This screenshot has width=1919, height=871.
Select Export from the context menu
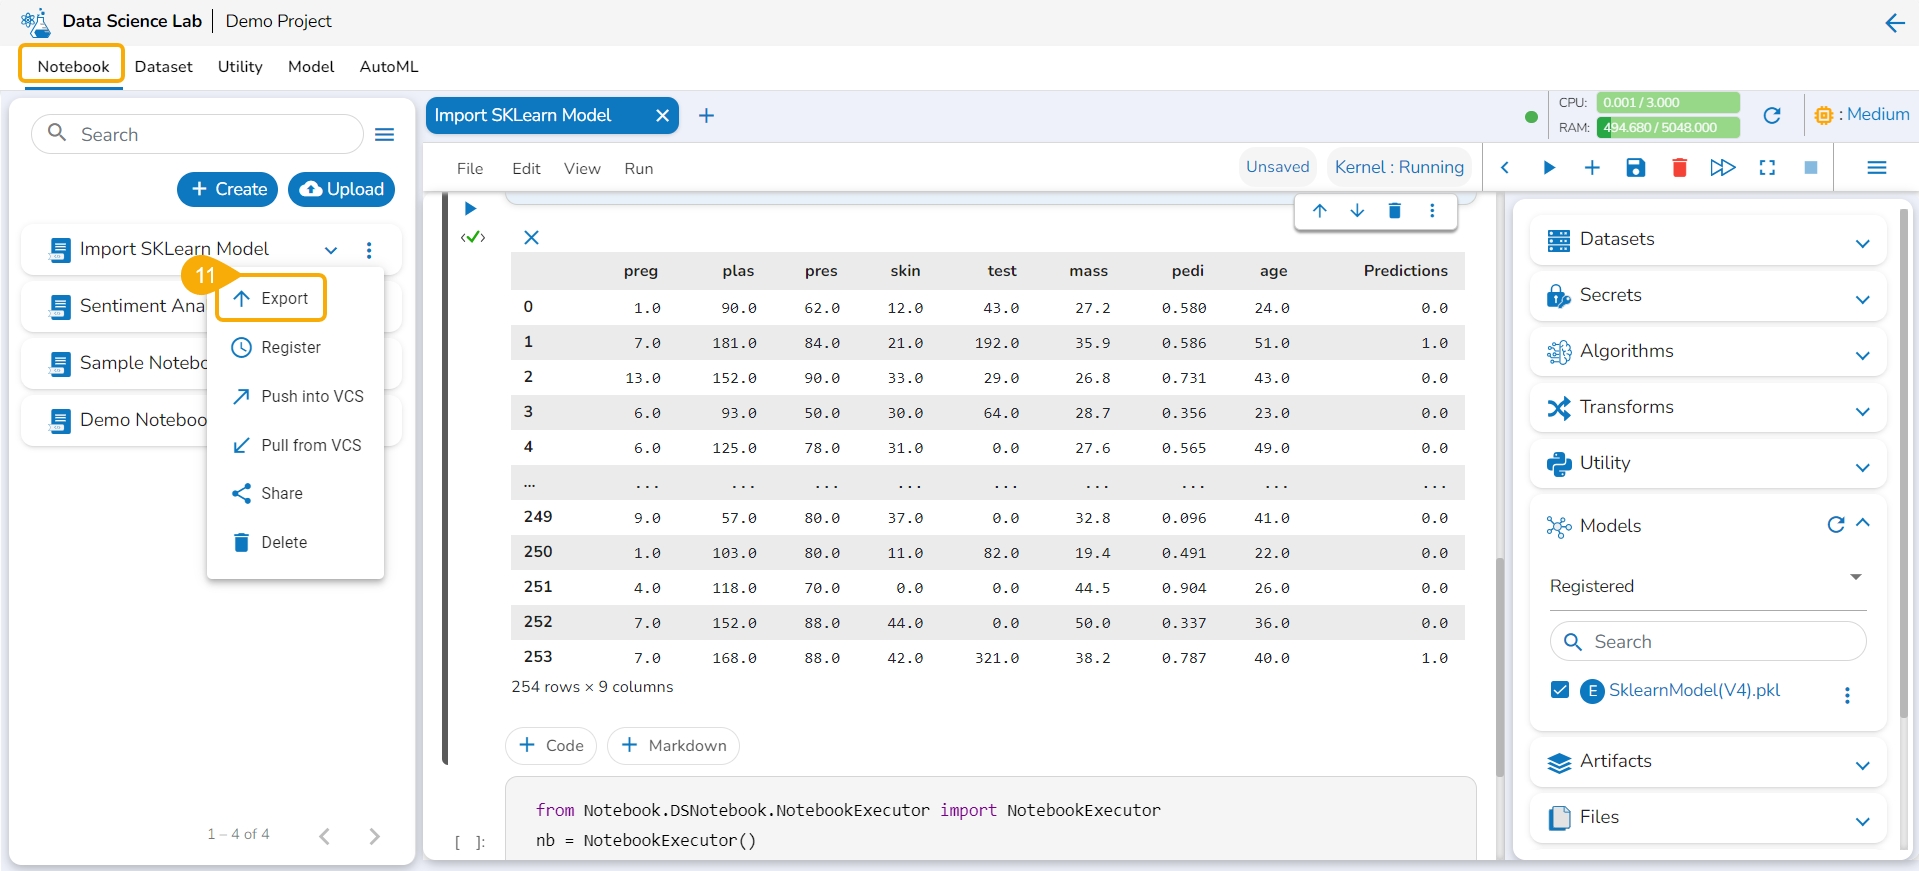tap(272, 298)
